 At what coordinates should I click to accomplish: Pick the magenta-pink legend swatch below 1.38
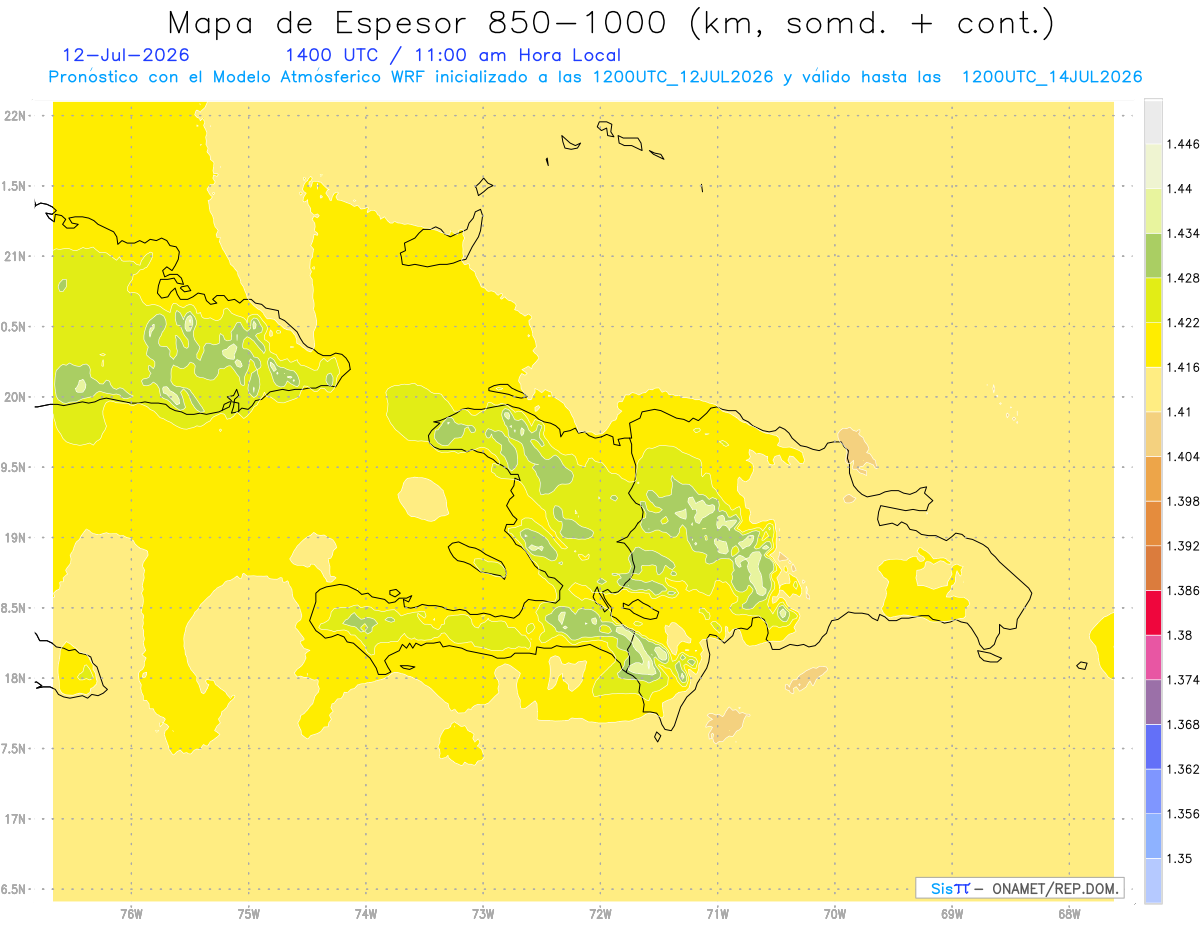1153,657
